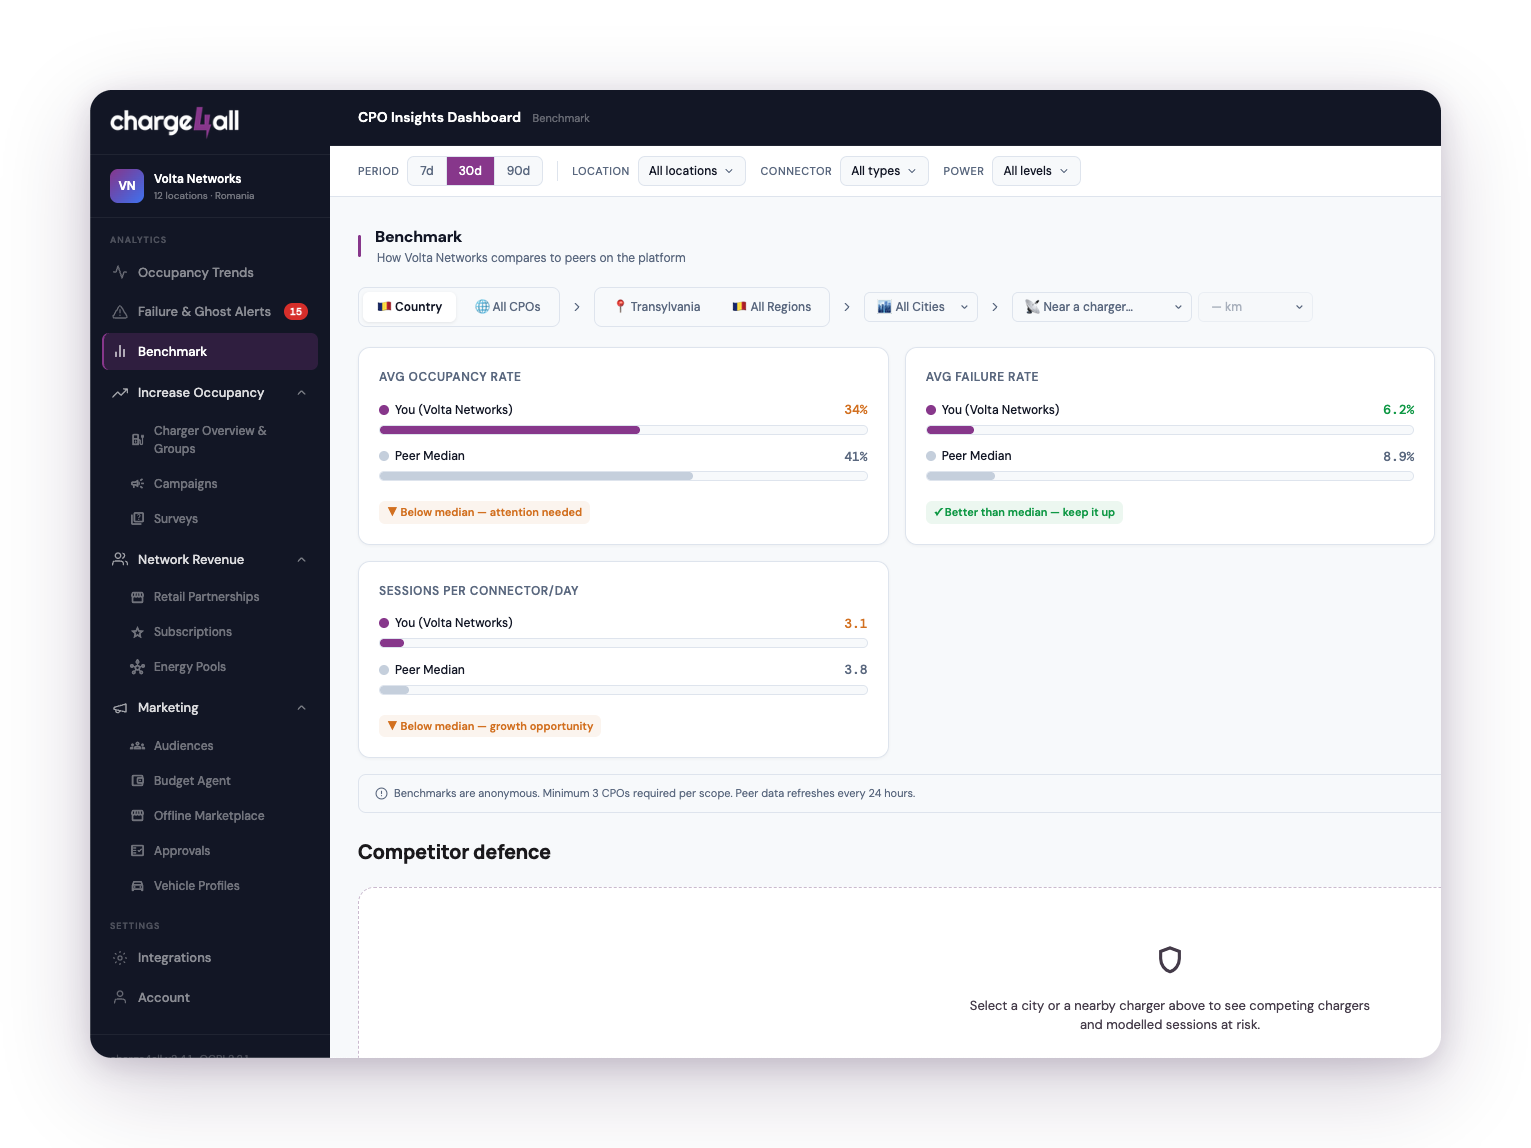Click the Audiences group icon
The image size is (1531, 1148).
[x=138, y=746]
